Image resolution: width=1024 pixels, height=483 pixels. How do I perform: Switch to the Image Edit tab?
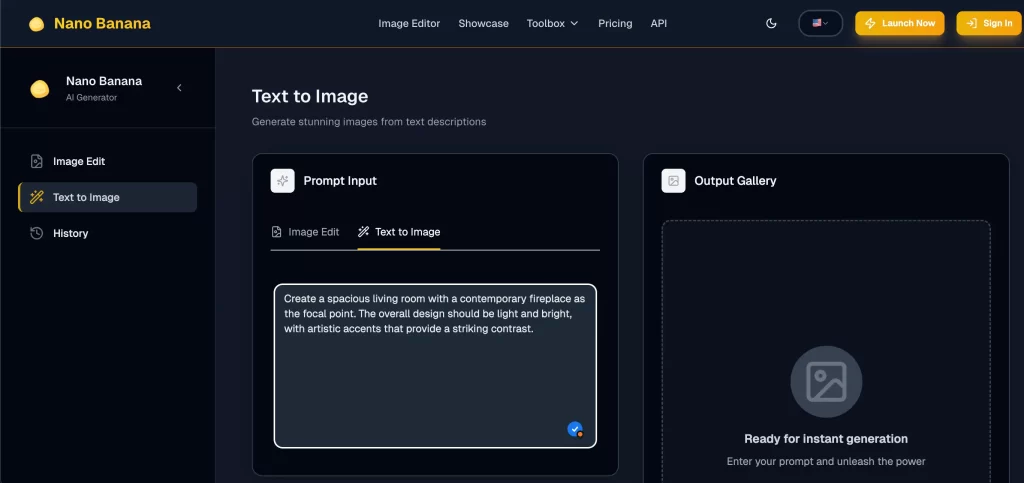pyautogui.click(x=306, y=232)
